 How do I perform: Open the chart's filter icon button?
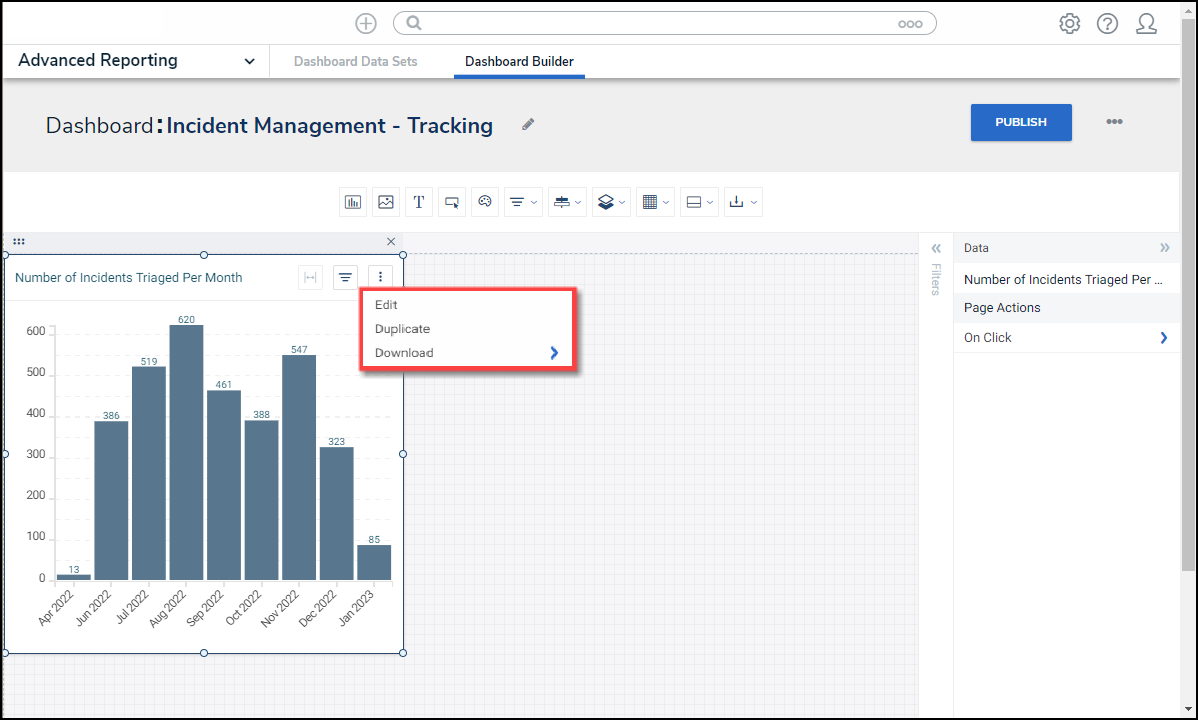coord(345,278)
